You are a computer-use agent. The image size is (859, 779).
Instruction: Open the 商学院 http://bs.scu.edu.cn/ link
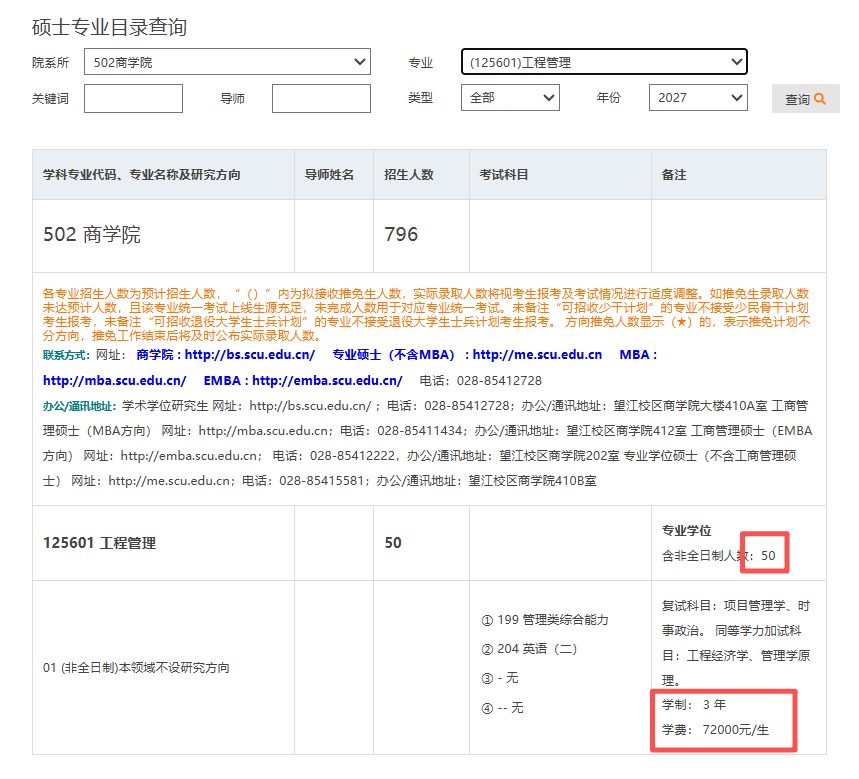(x=226, y=355)
